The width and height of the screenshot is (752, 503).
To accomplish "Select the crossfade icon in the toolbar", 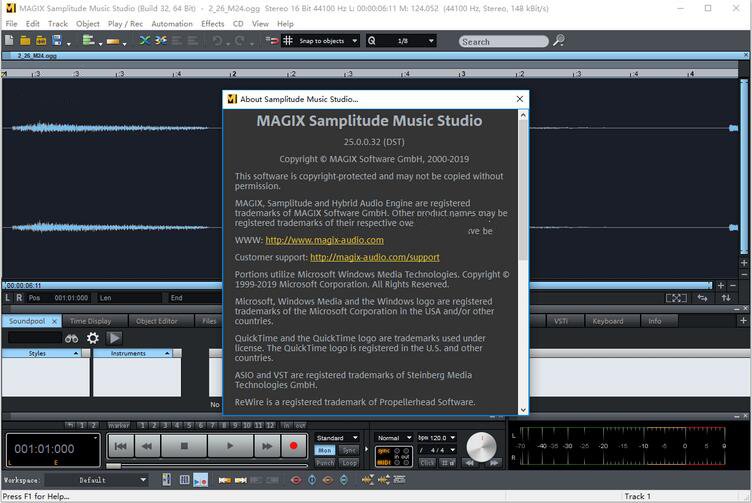I will pos(145,41).
